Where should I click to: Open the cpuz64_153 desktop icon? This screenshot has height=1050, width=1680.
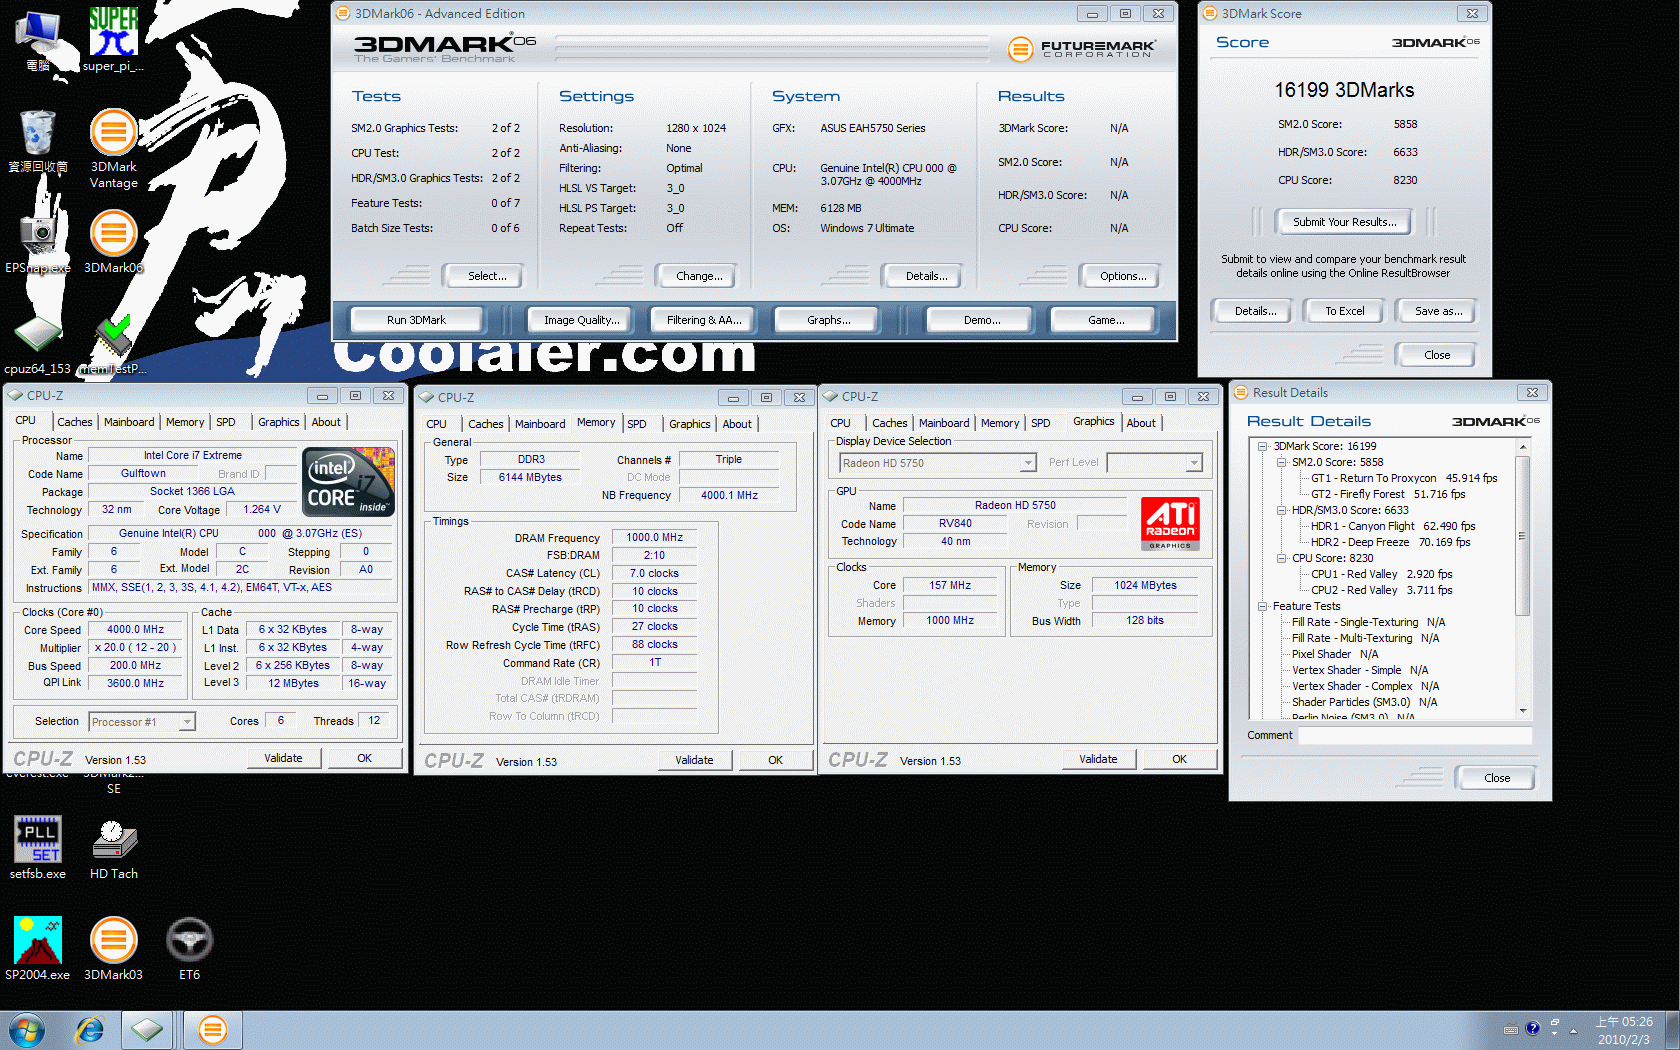38,345
